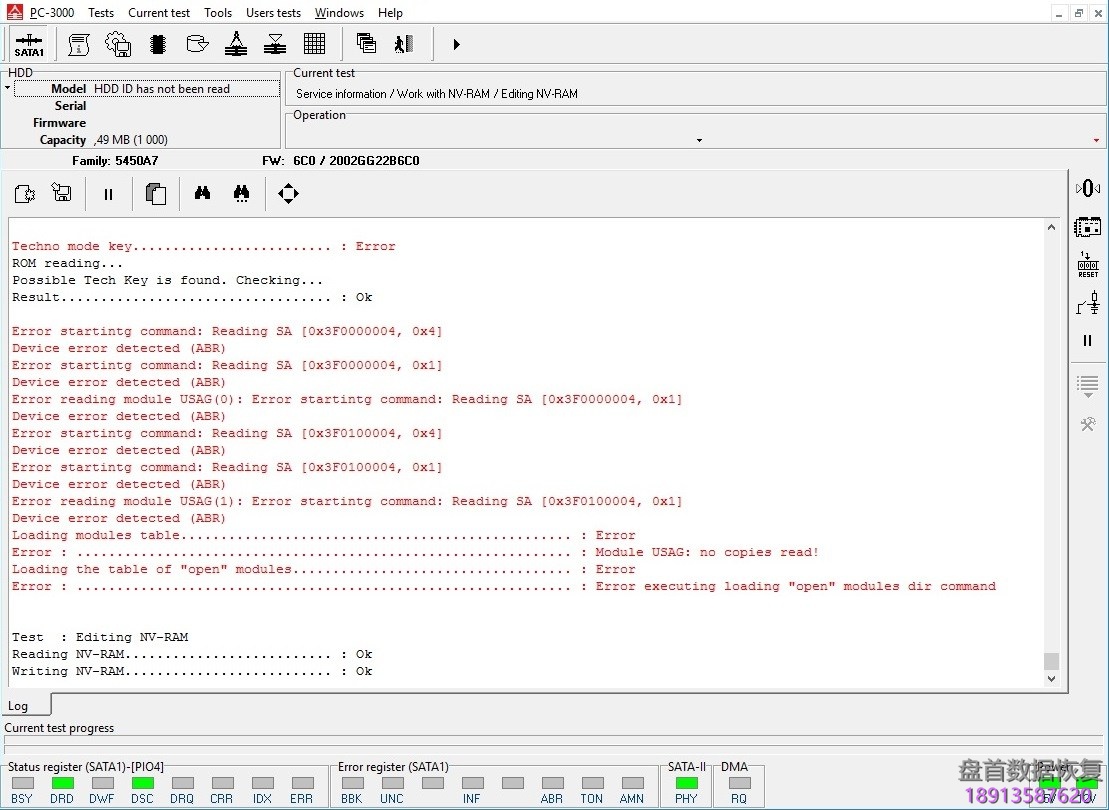1109x810 pixels.
Task: Click the log scrollbar down arrow
Action: (1051, 679)
